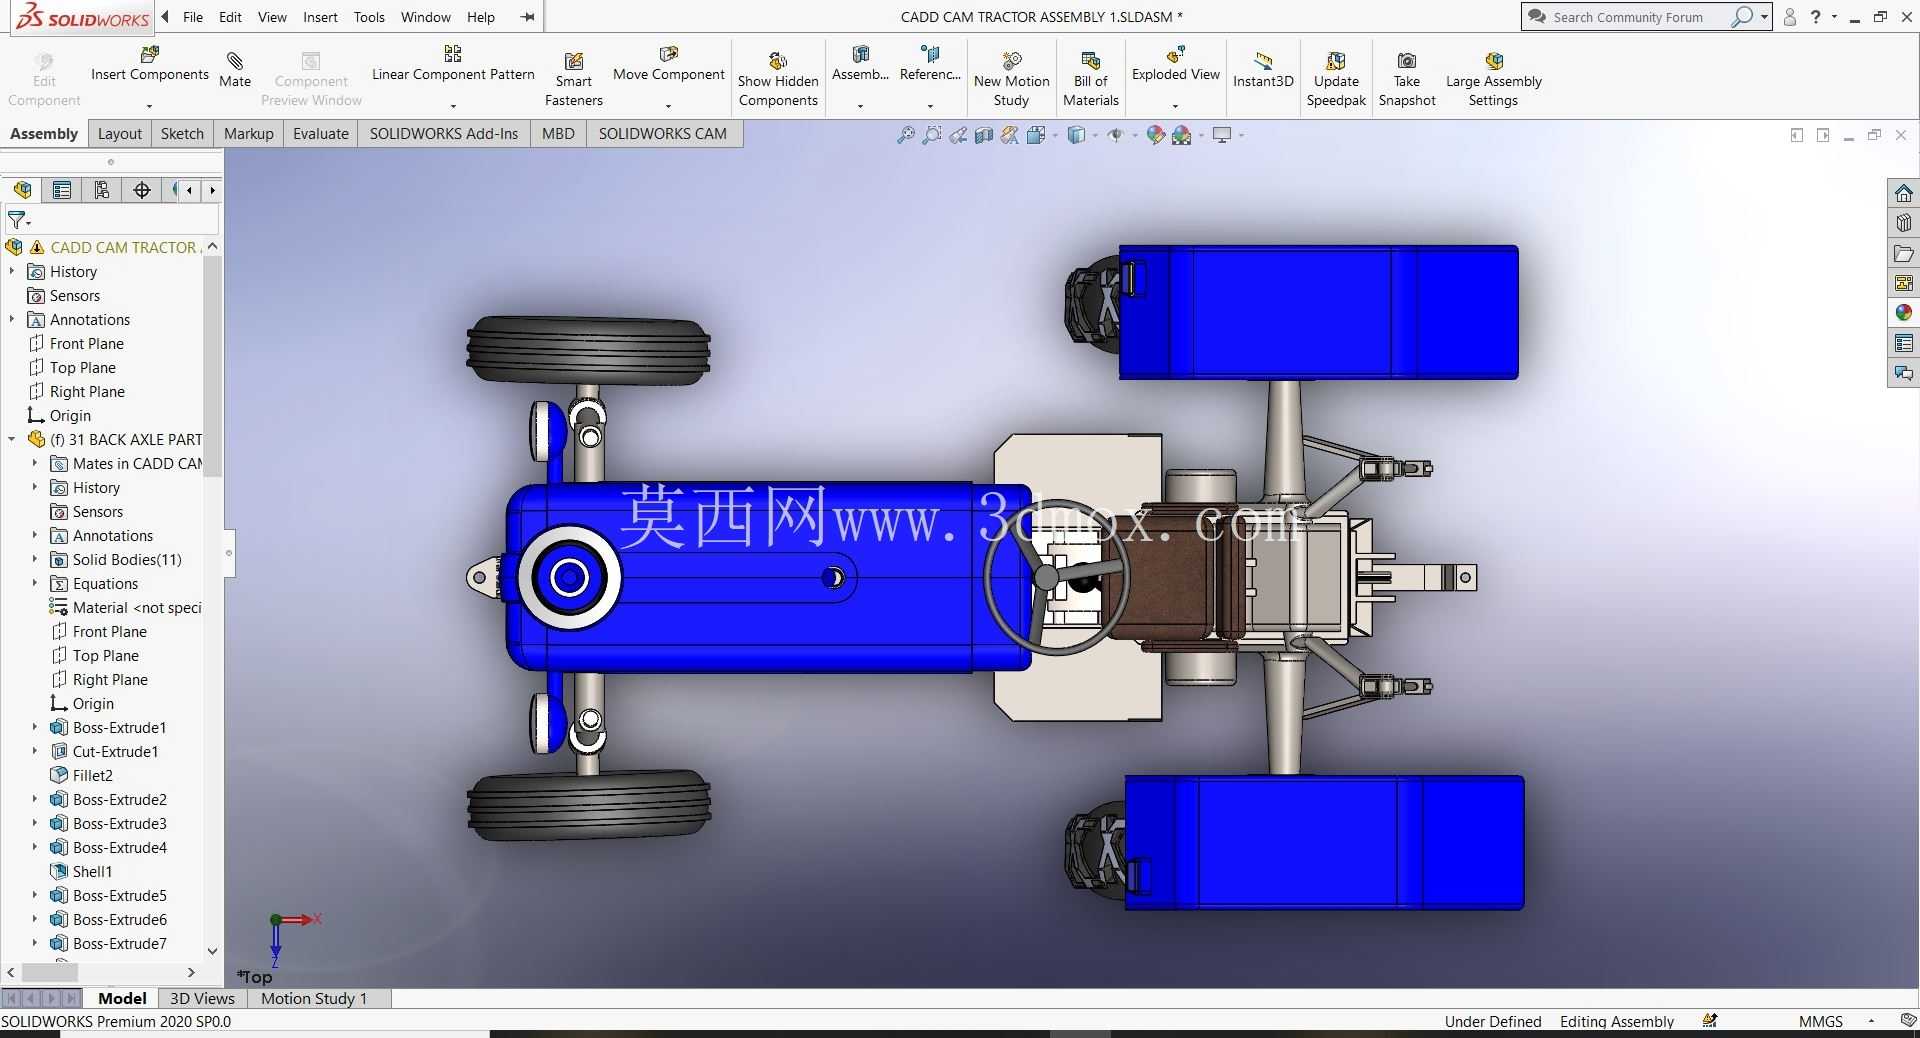Click the MMGS unit system button
Viewport: 1920px width, 1038px height.
click(x=1820, y=1021)
